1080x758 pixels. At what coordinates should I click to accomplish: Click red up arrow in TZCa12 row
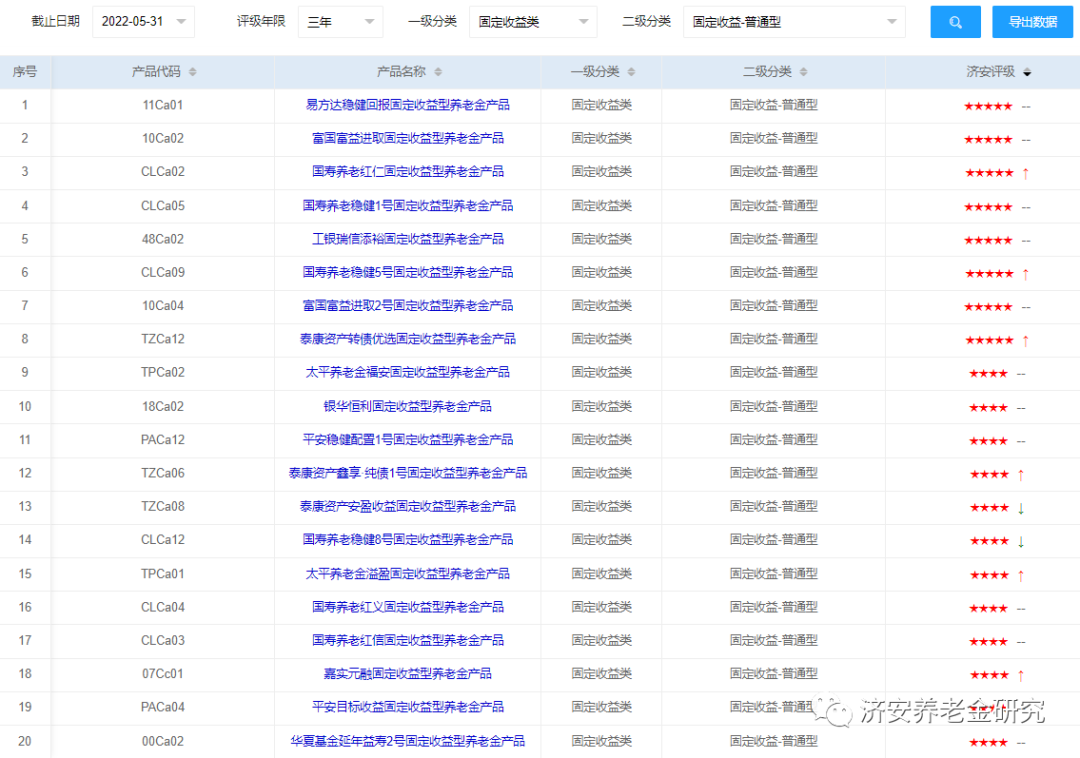1026,341
